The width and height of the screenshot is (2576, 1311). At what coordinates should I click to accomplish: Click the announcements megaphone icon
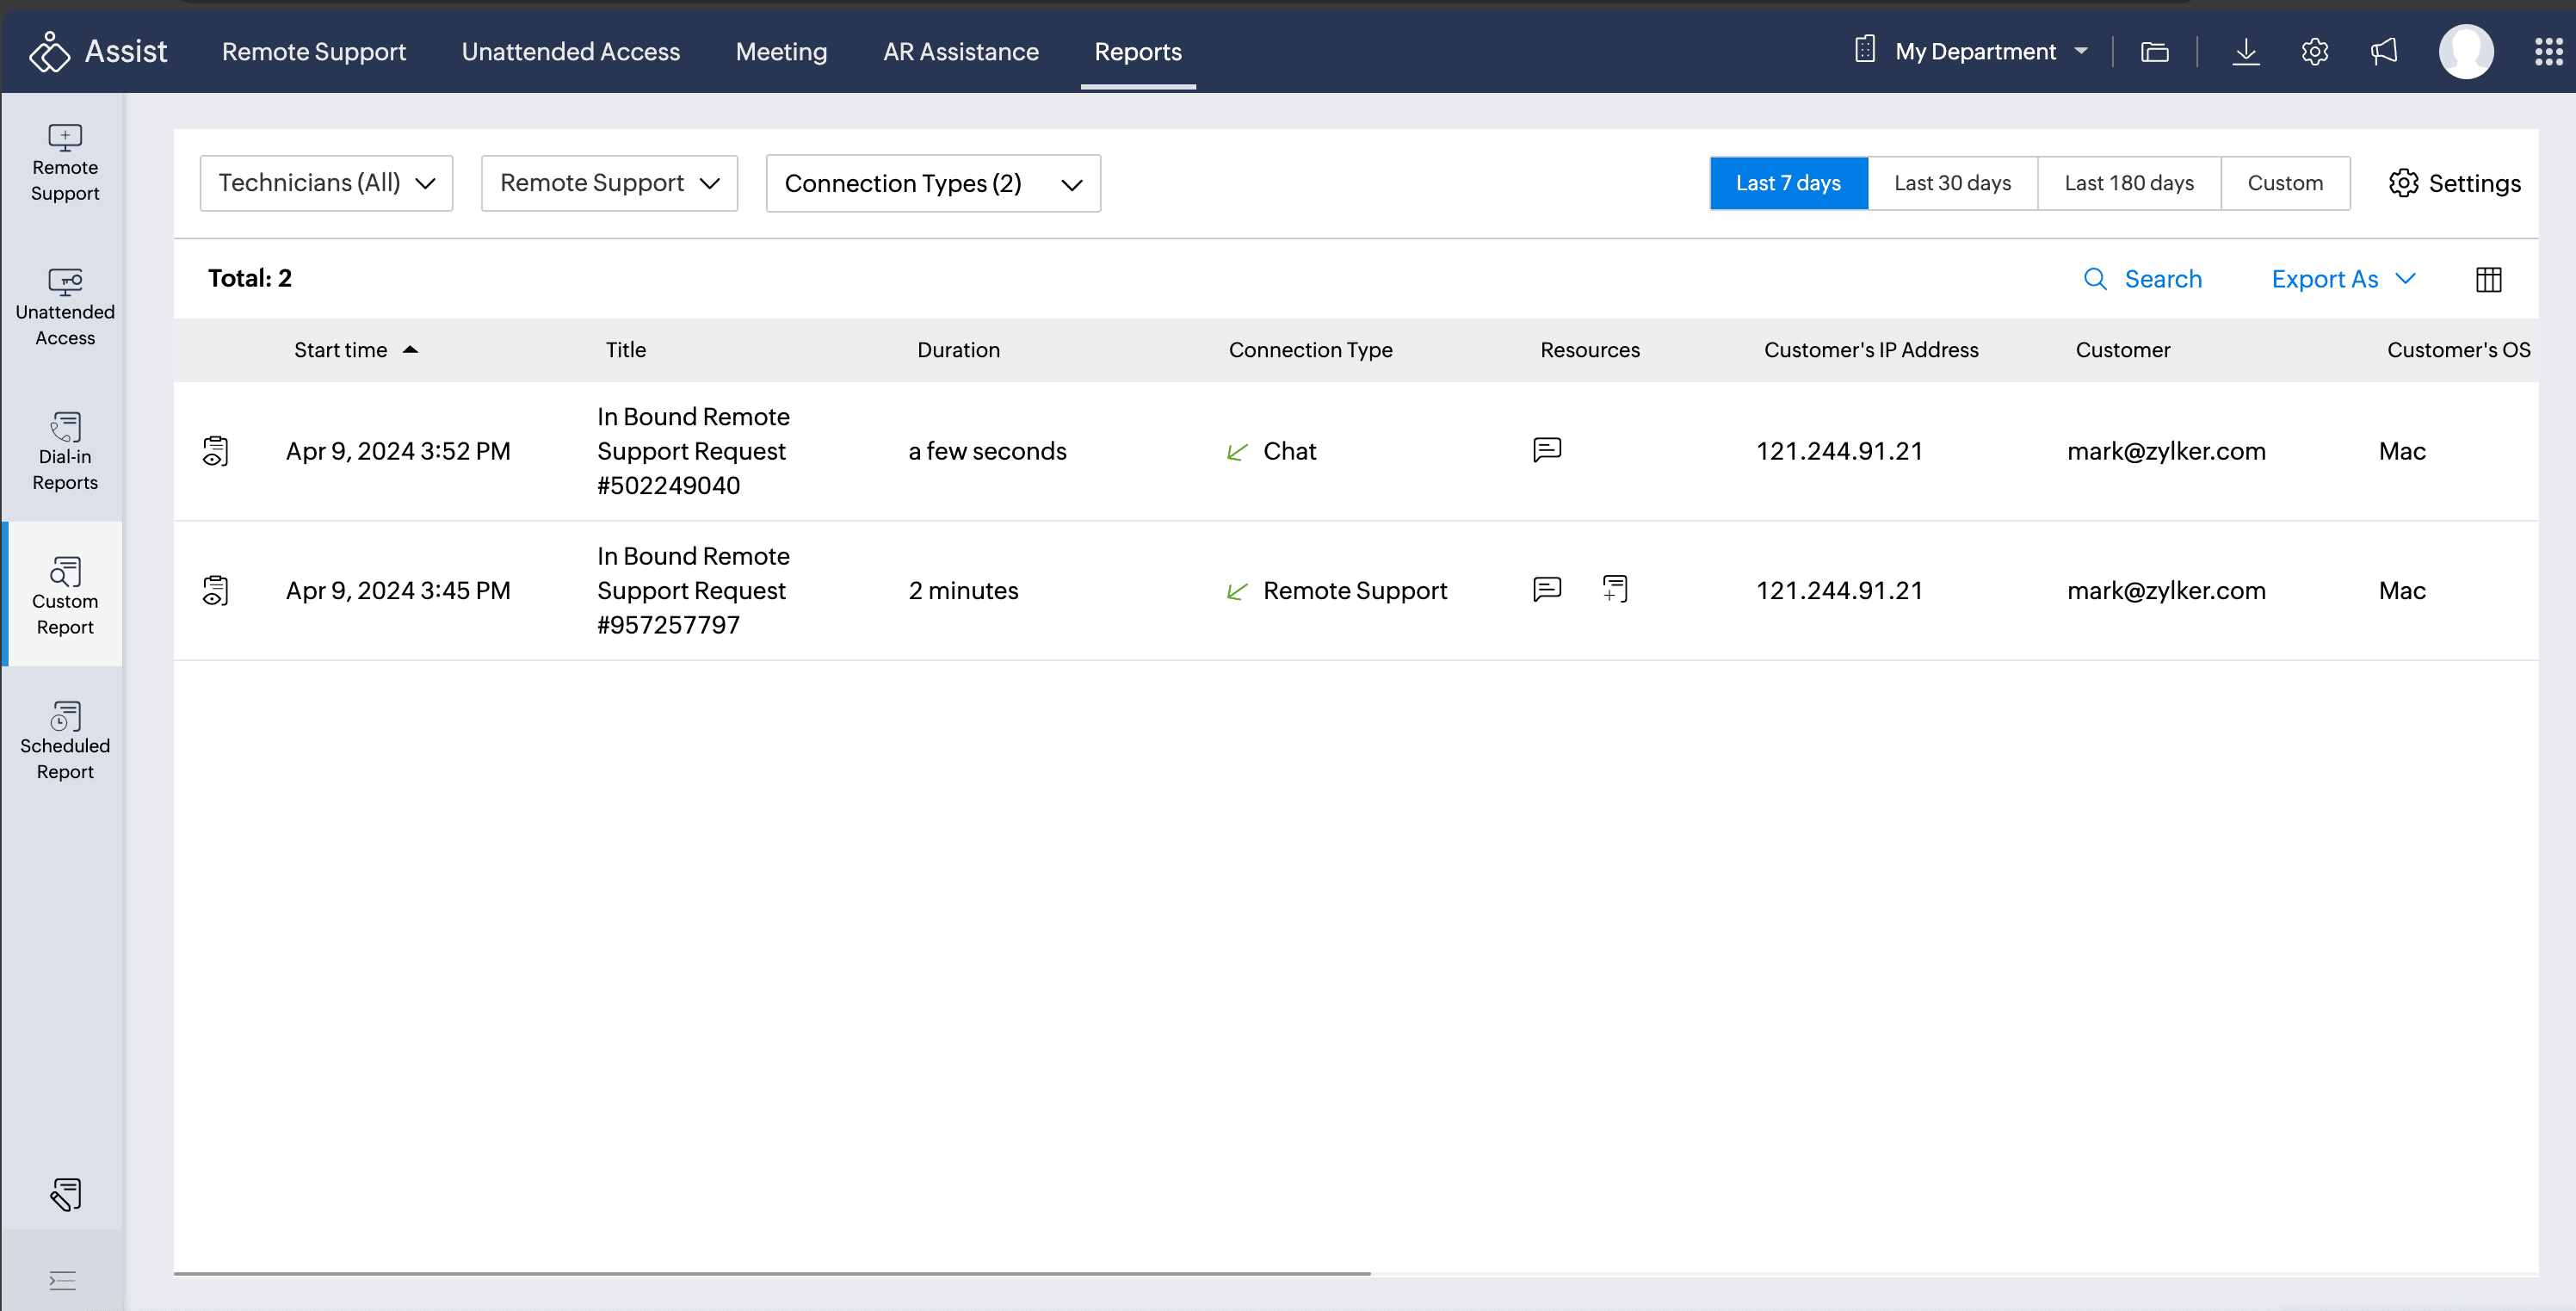click(2384, 51)
